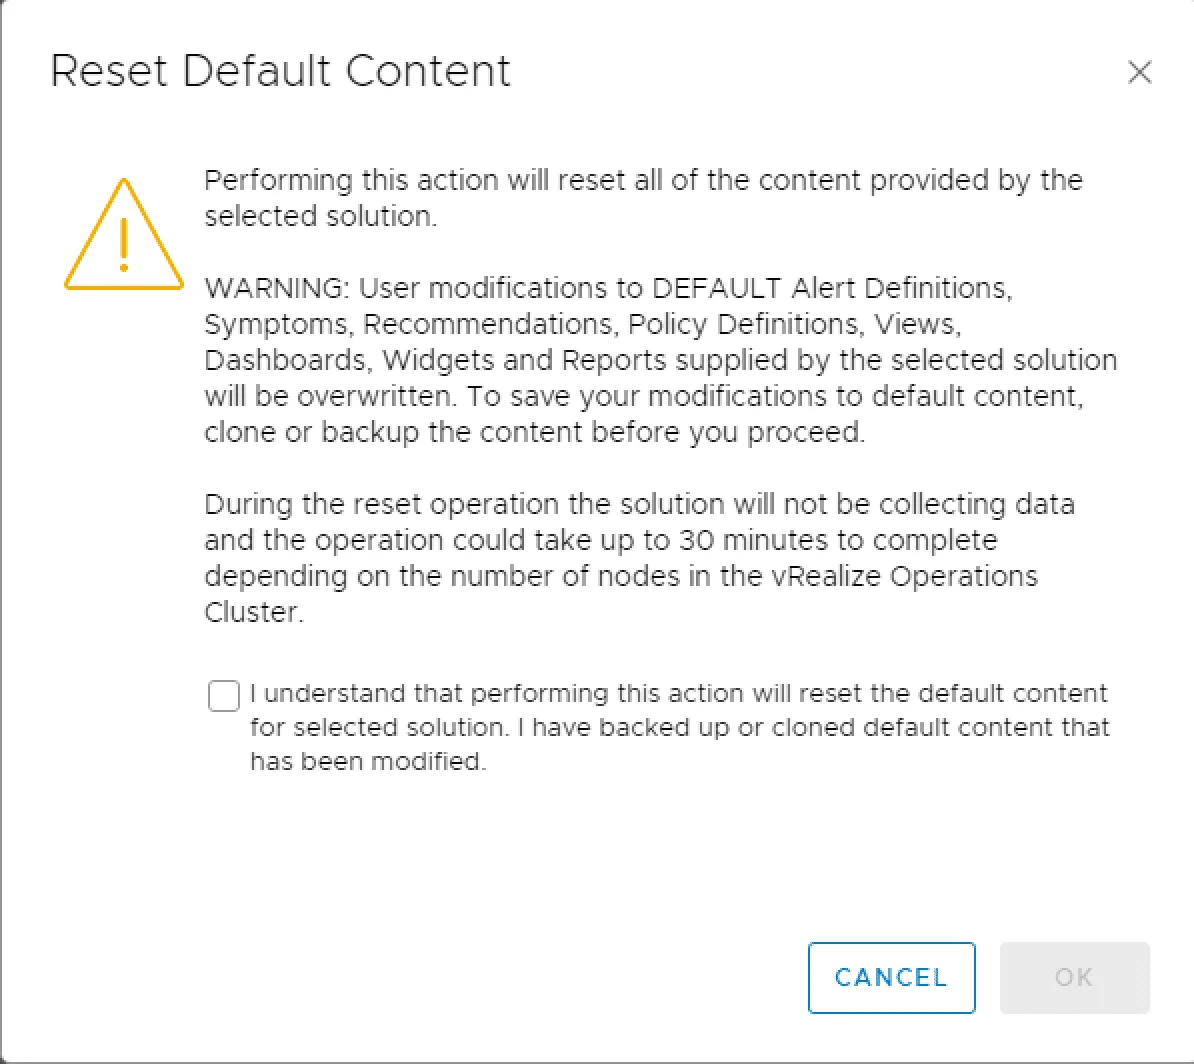Image resolution: width=1194 pixels, height=1064 pixels.
Task: Tick the acknowledgement checkbox
Action: (224, 695)
